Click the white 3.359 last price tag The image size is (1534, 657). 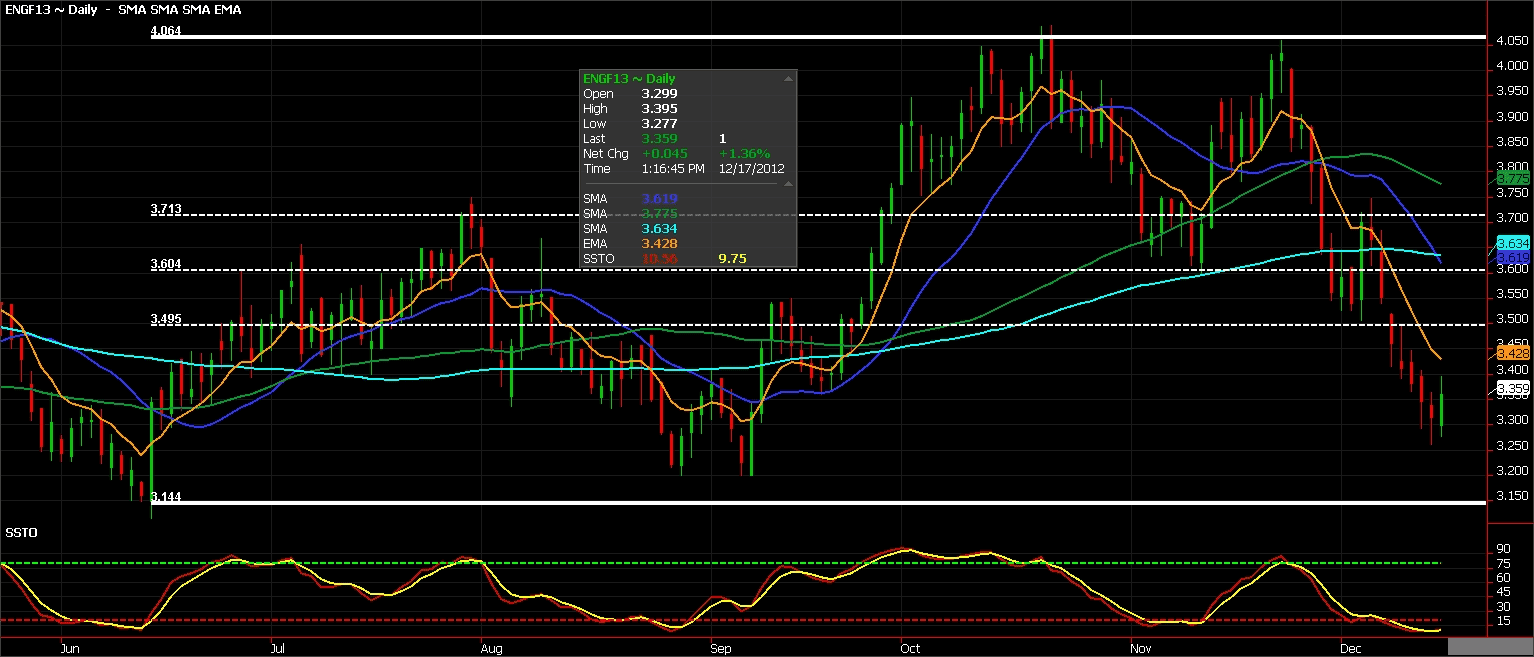(x=1513, y=389)
